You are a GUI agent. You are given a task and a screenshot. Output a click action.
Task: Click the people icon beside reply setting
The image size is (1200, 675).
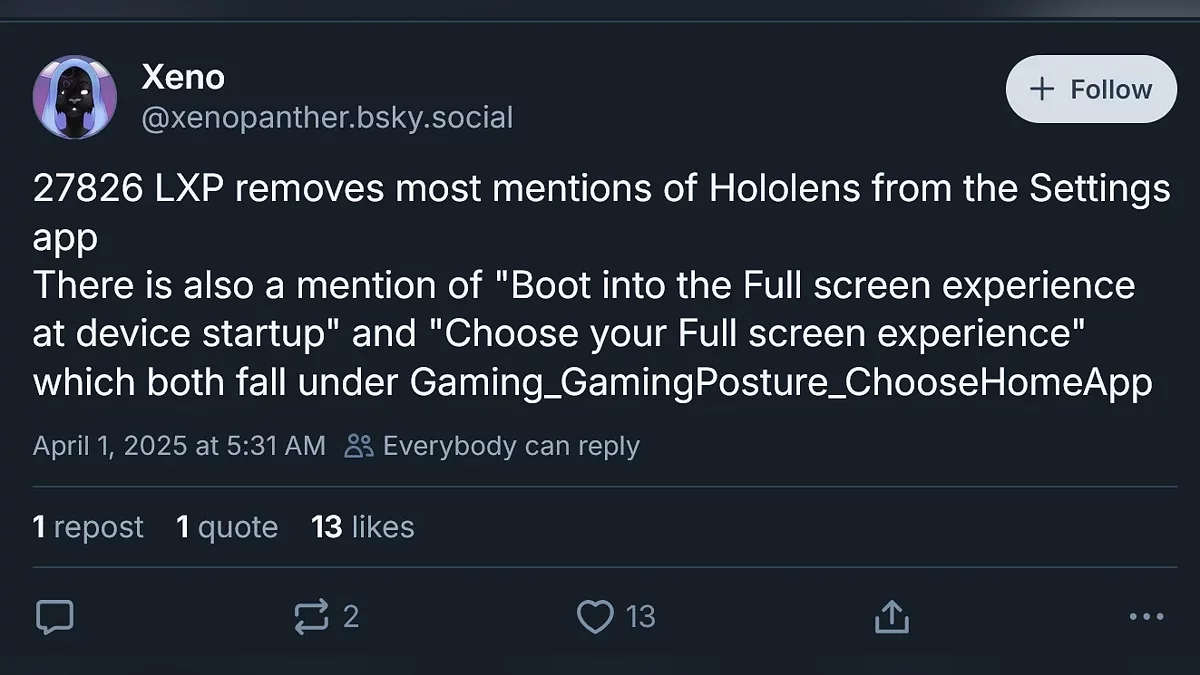[x=359, y=446]
